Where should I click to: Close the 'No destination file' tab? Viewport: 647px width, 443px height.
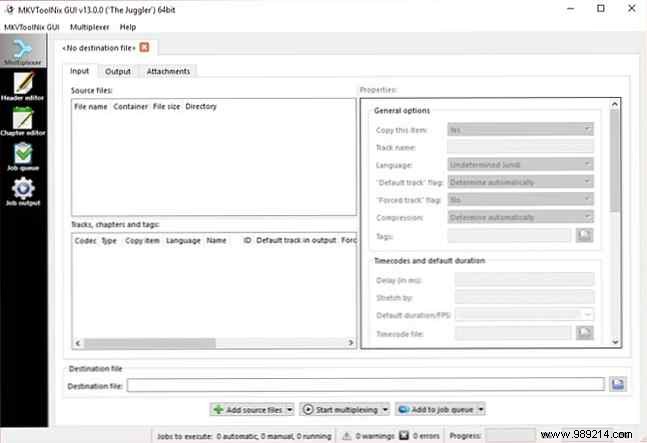[x=144, y=47]
